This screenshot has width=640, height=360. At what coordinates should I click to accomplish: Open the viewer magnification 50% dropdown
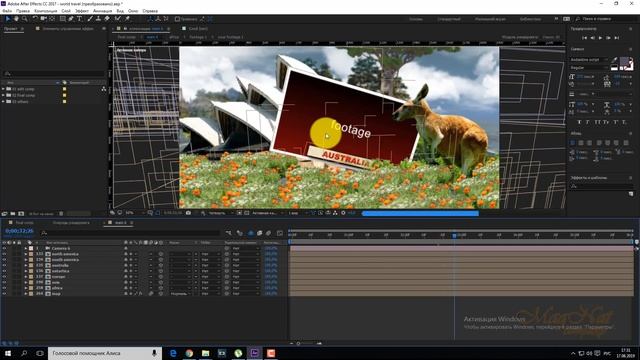click(x=134, y=213)
